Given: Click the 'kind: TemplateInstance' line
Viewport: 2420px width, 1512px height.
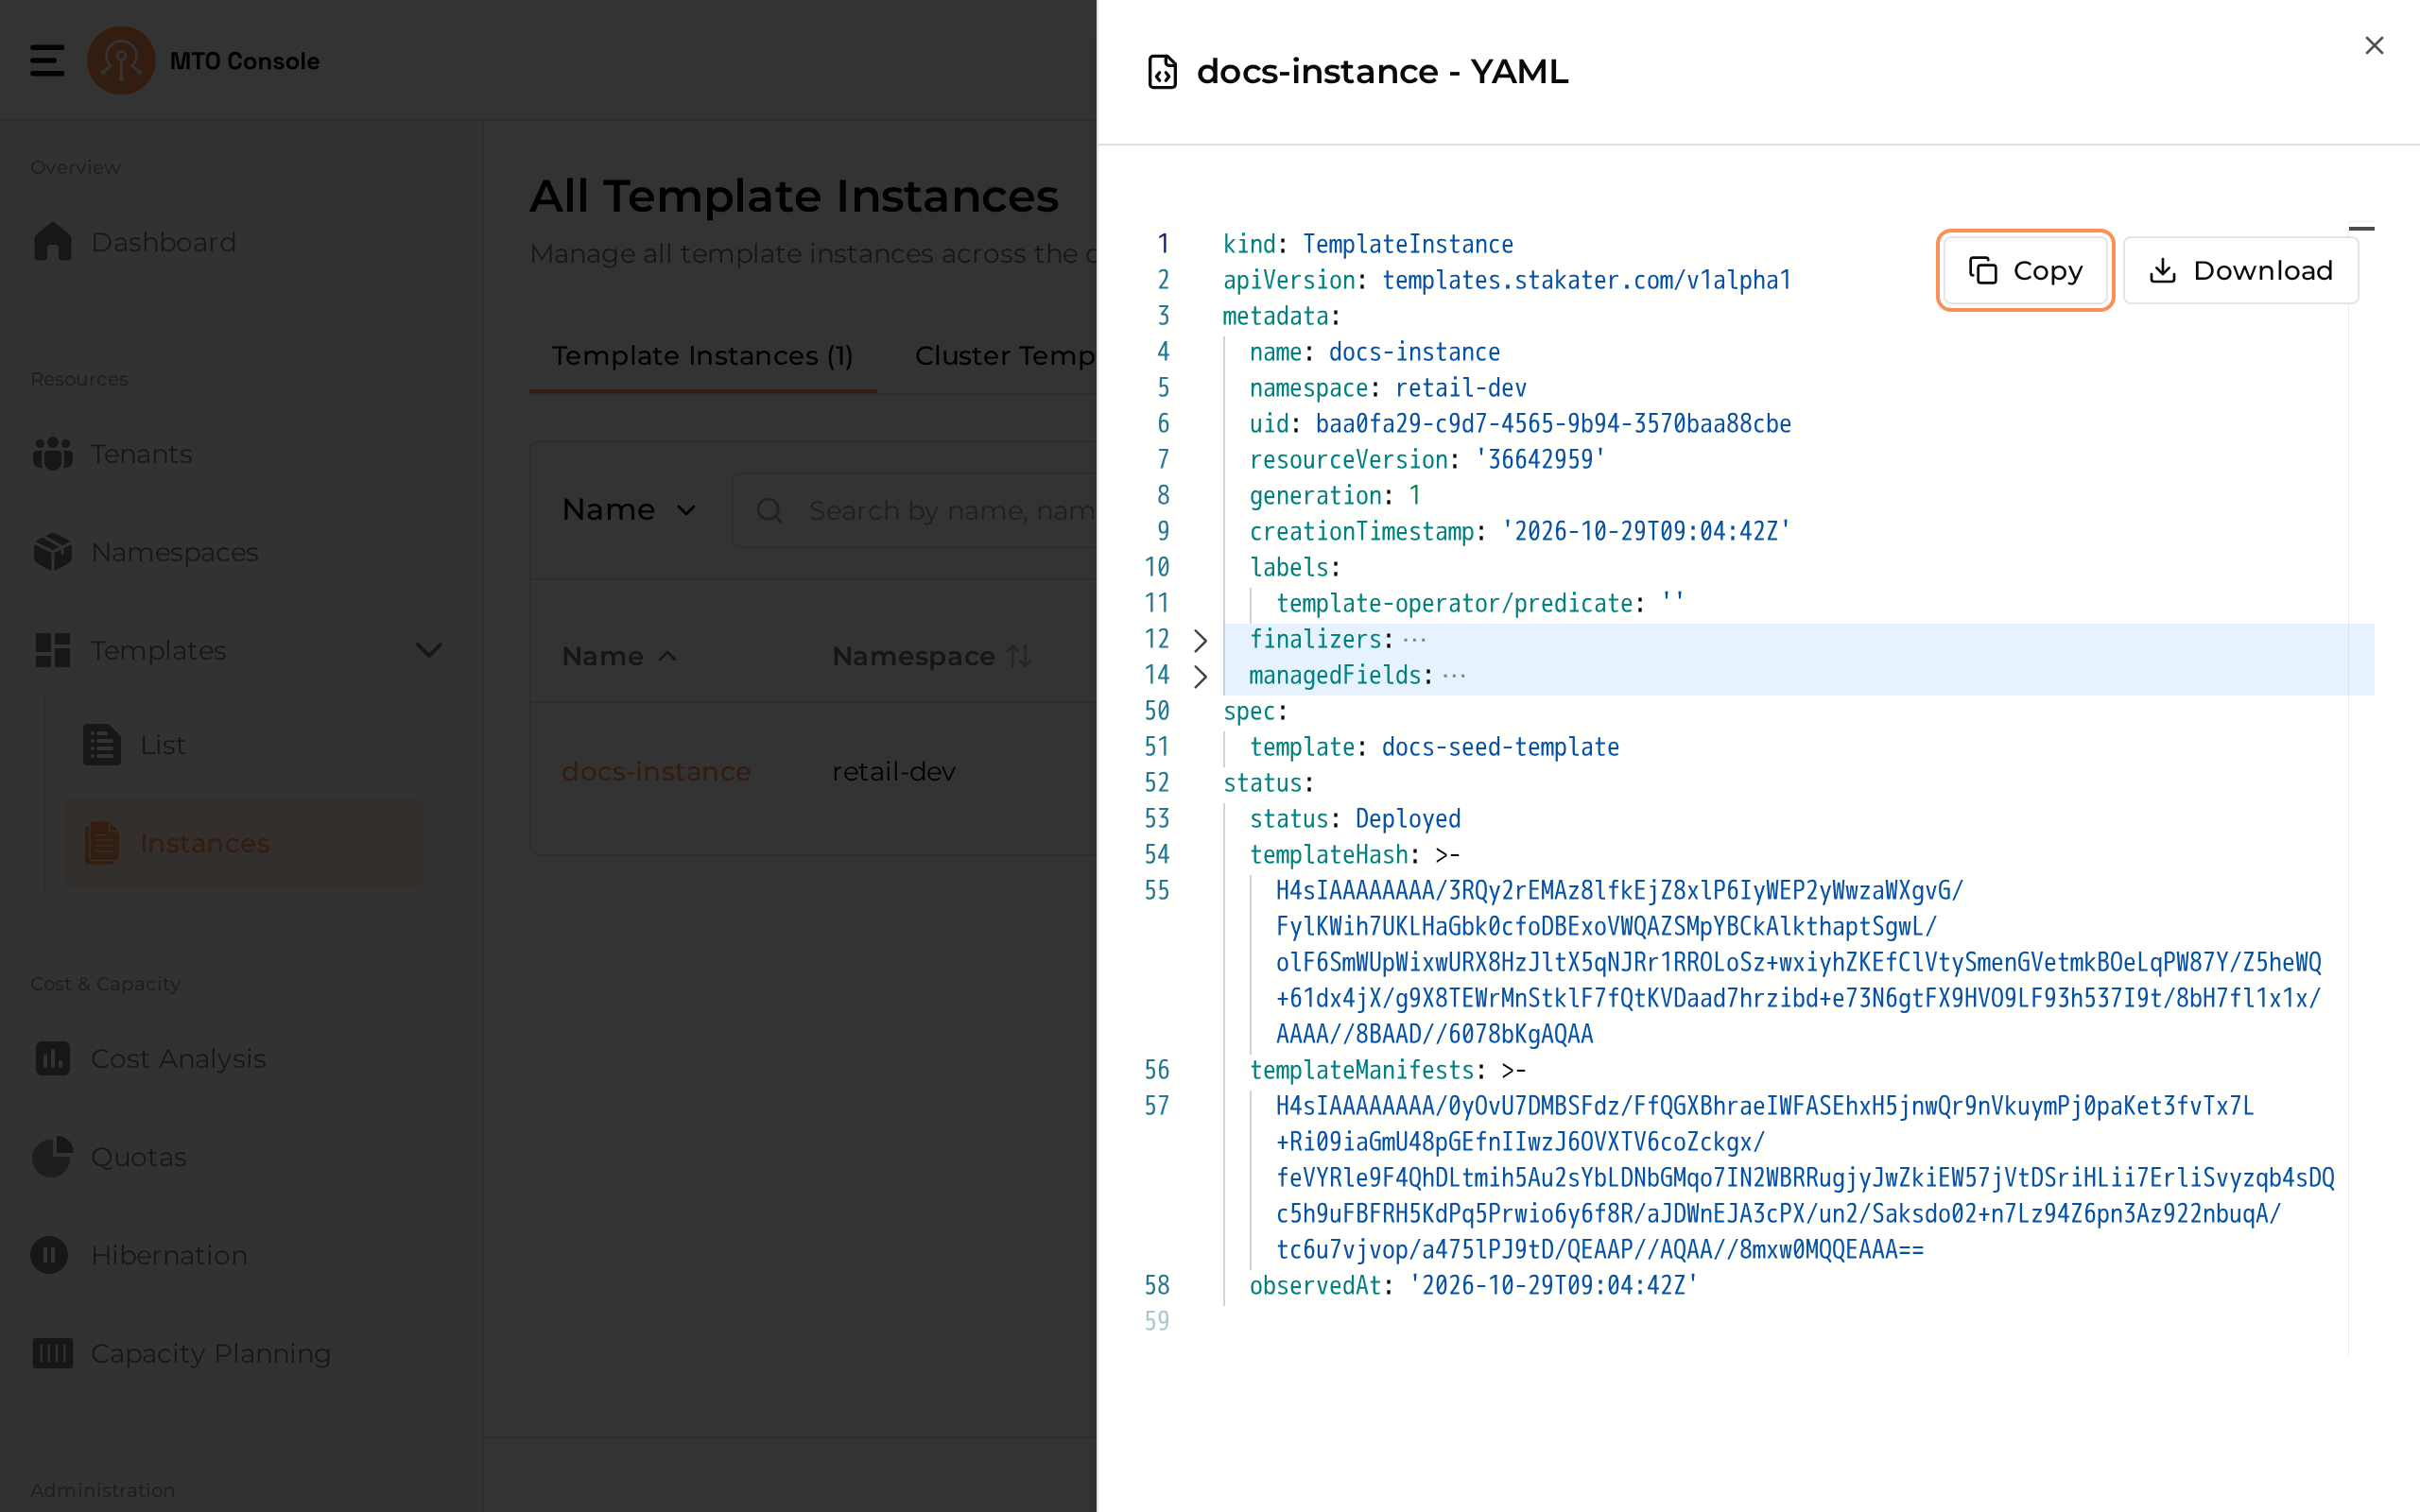Looking at the screenshot, I should [x=1367, y=244].
